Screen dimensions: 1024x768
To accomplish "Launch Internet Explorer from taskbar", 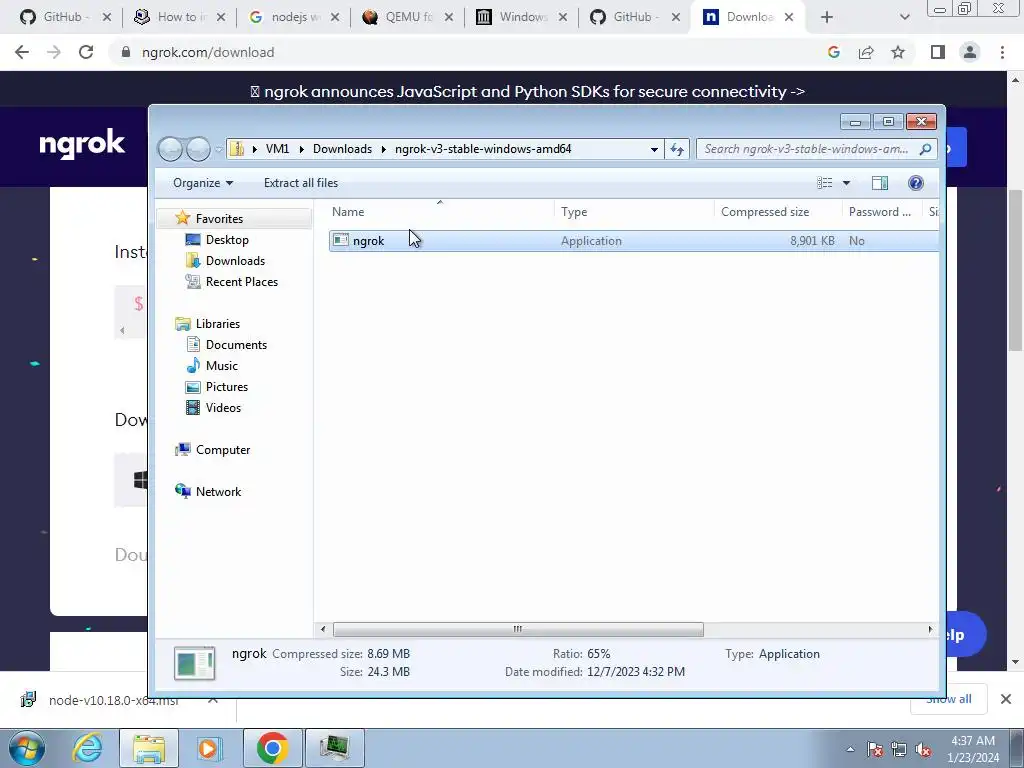I will pyautogui.click(x=87, y=748).
